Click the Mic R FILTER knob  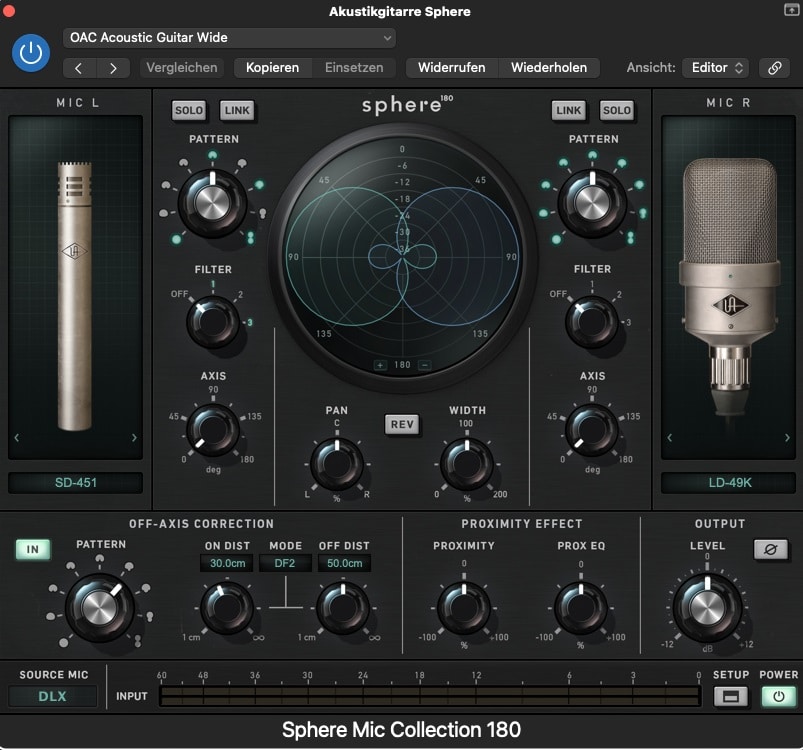(591, 322)
